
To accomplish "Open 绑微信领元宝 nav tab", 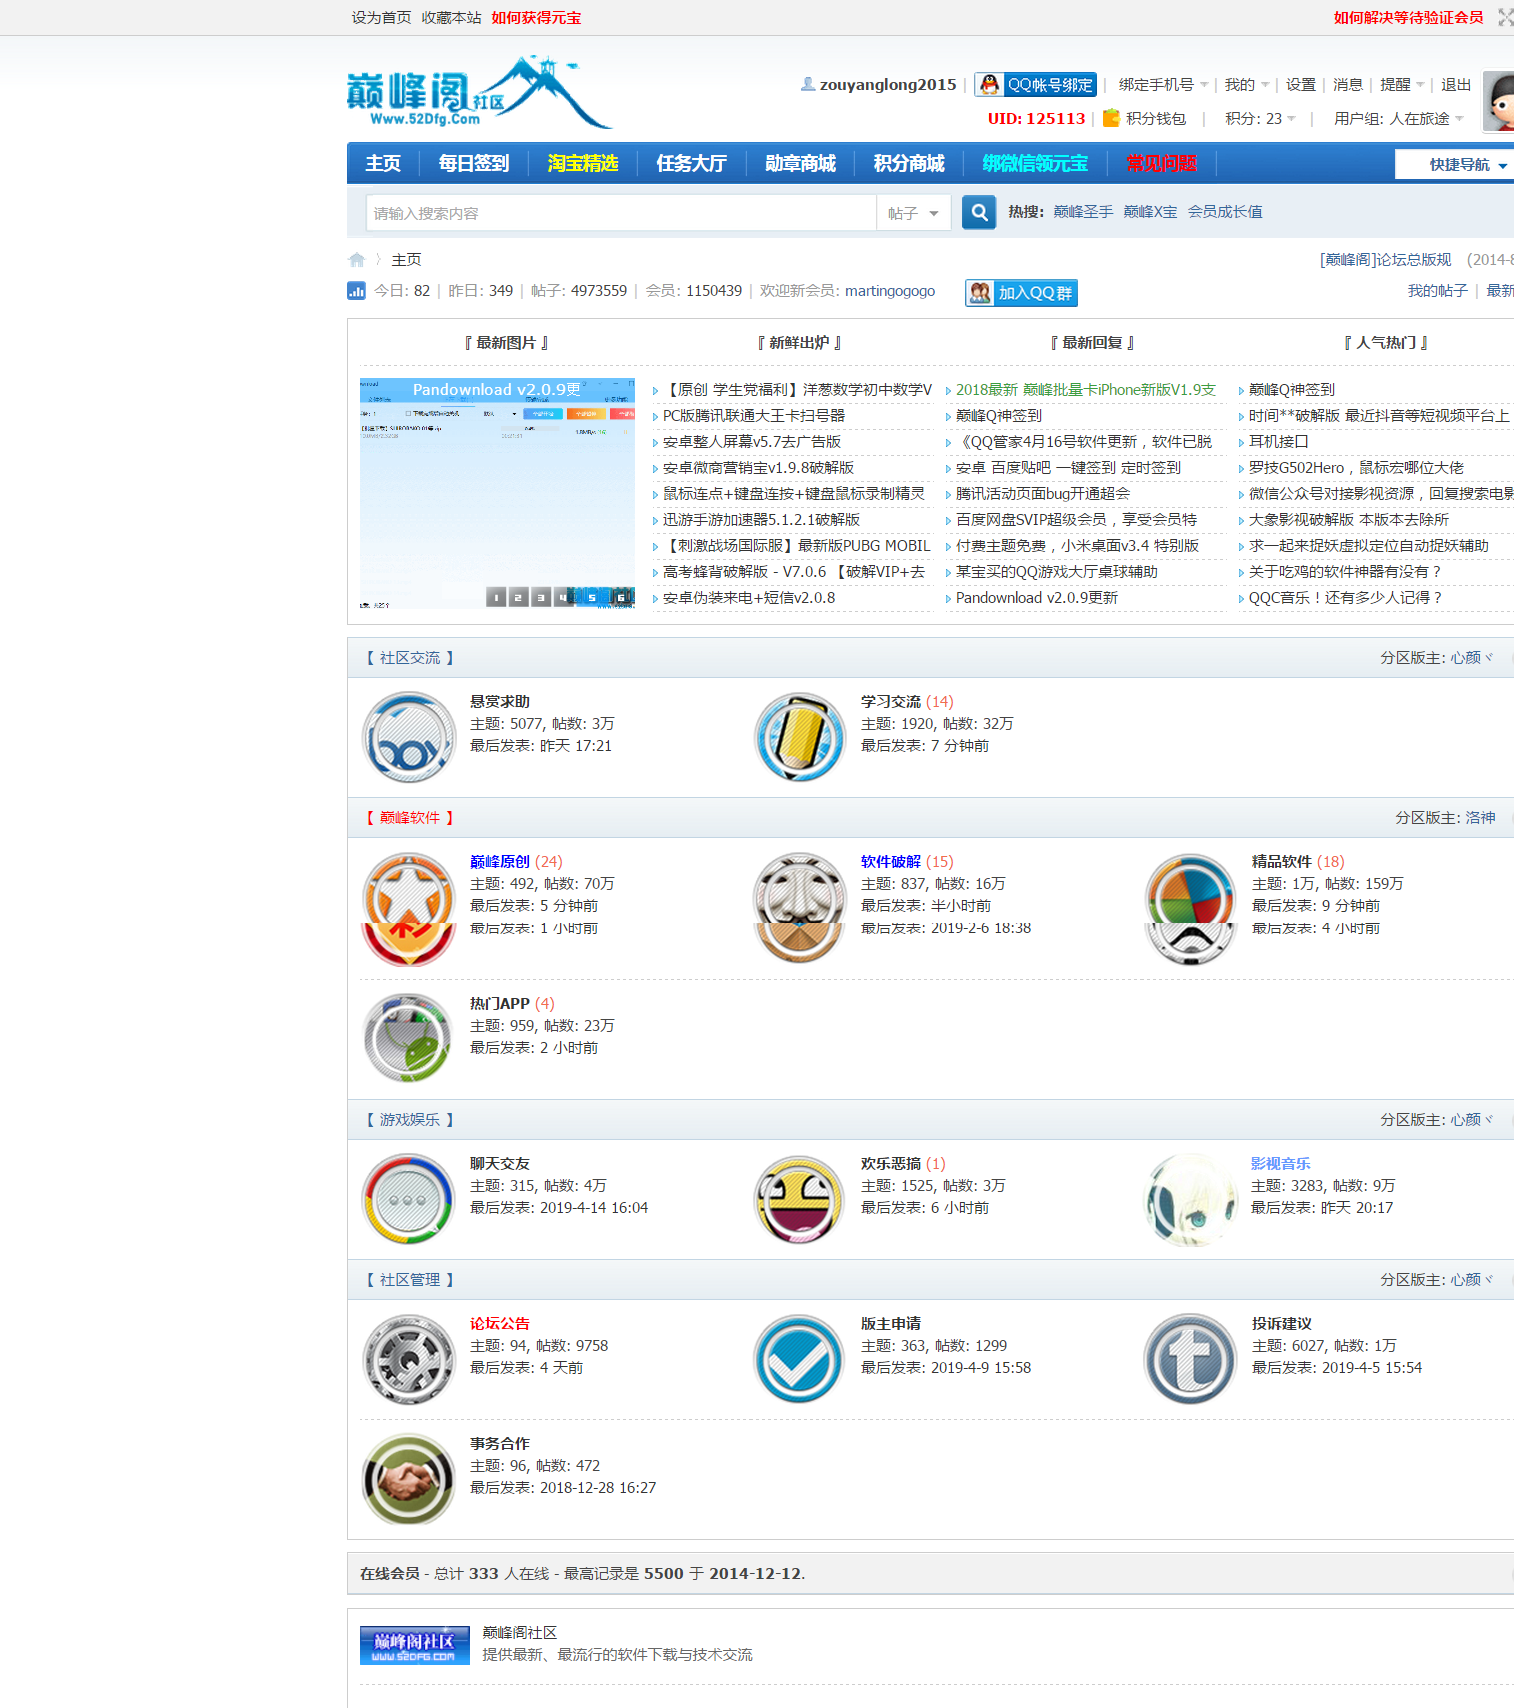I will coord(1035,163).
